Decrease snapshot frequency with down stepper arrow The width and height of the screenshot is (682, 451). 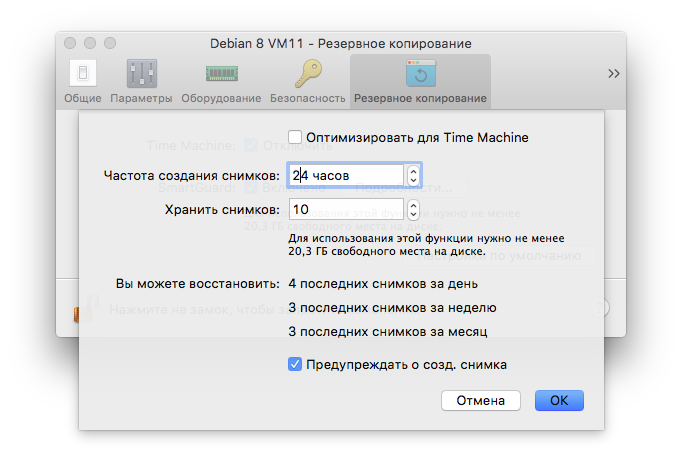coord(413,180)
